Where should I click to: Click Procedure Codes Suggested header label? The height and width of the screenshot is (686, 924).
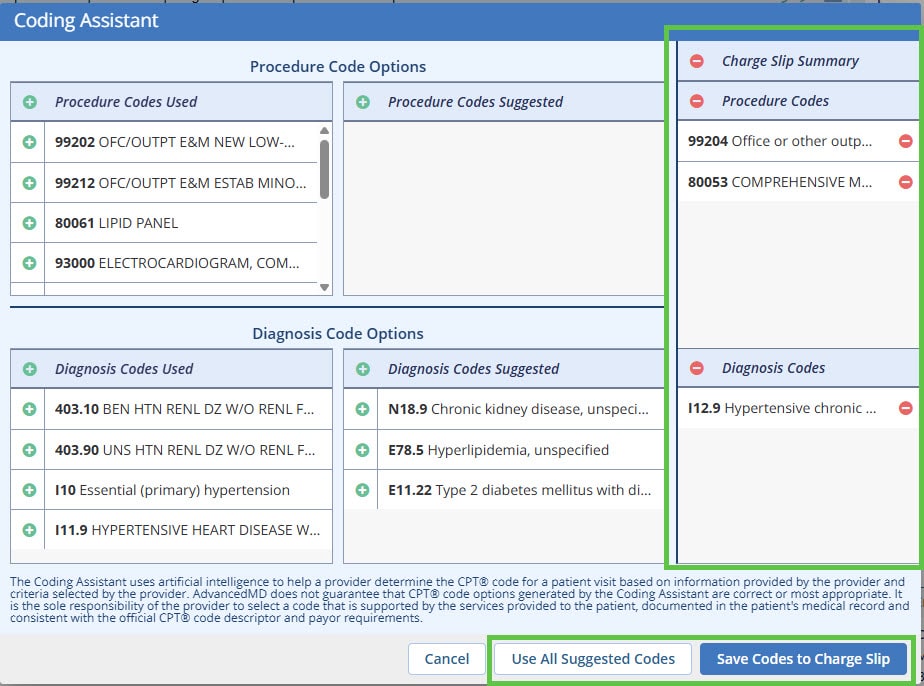(476, 102)
